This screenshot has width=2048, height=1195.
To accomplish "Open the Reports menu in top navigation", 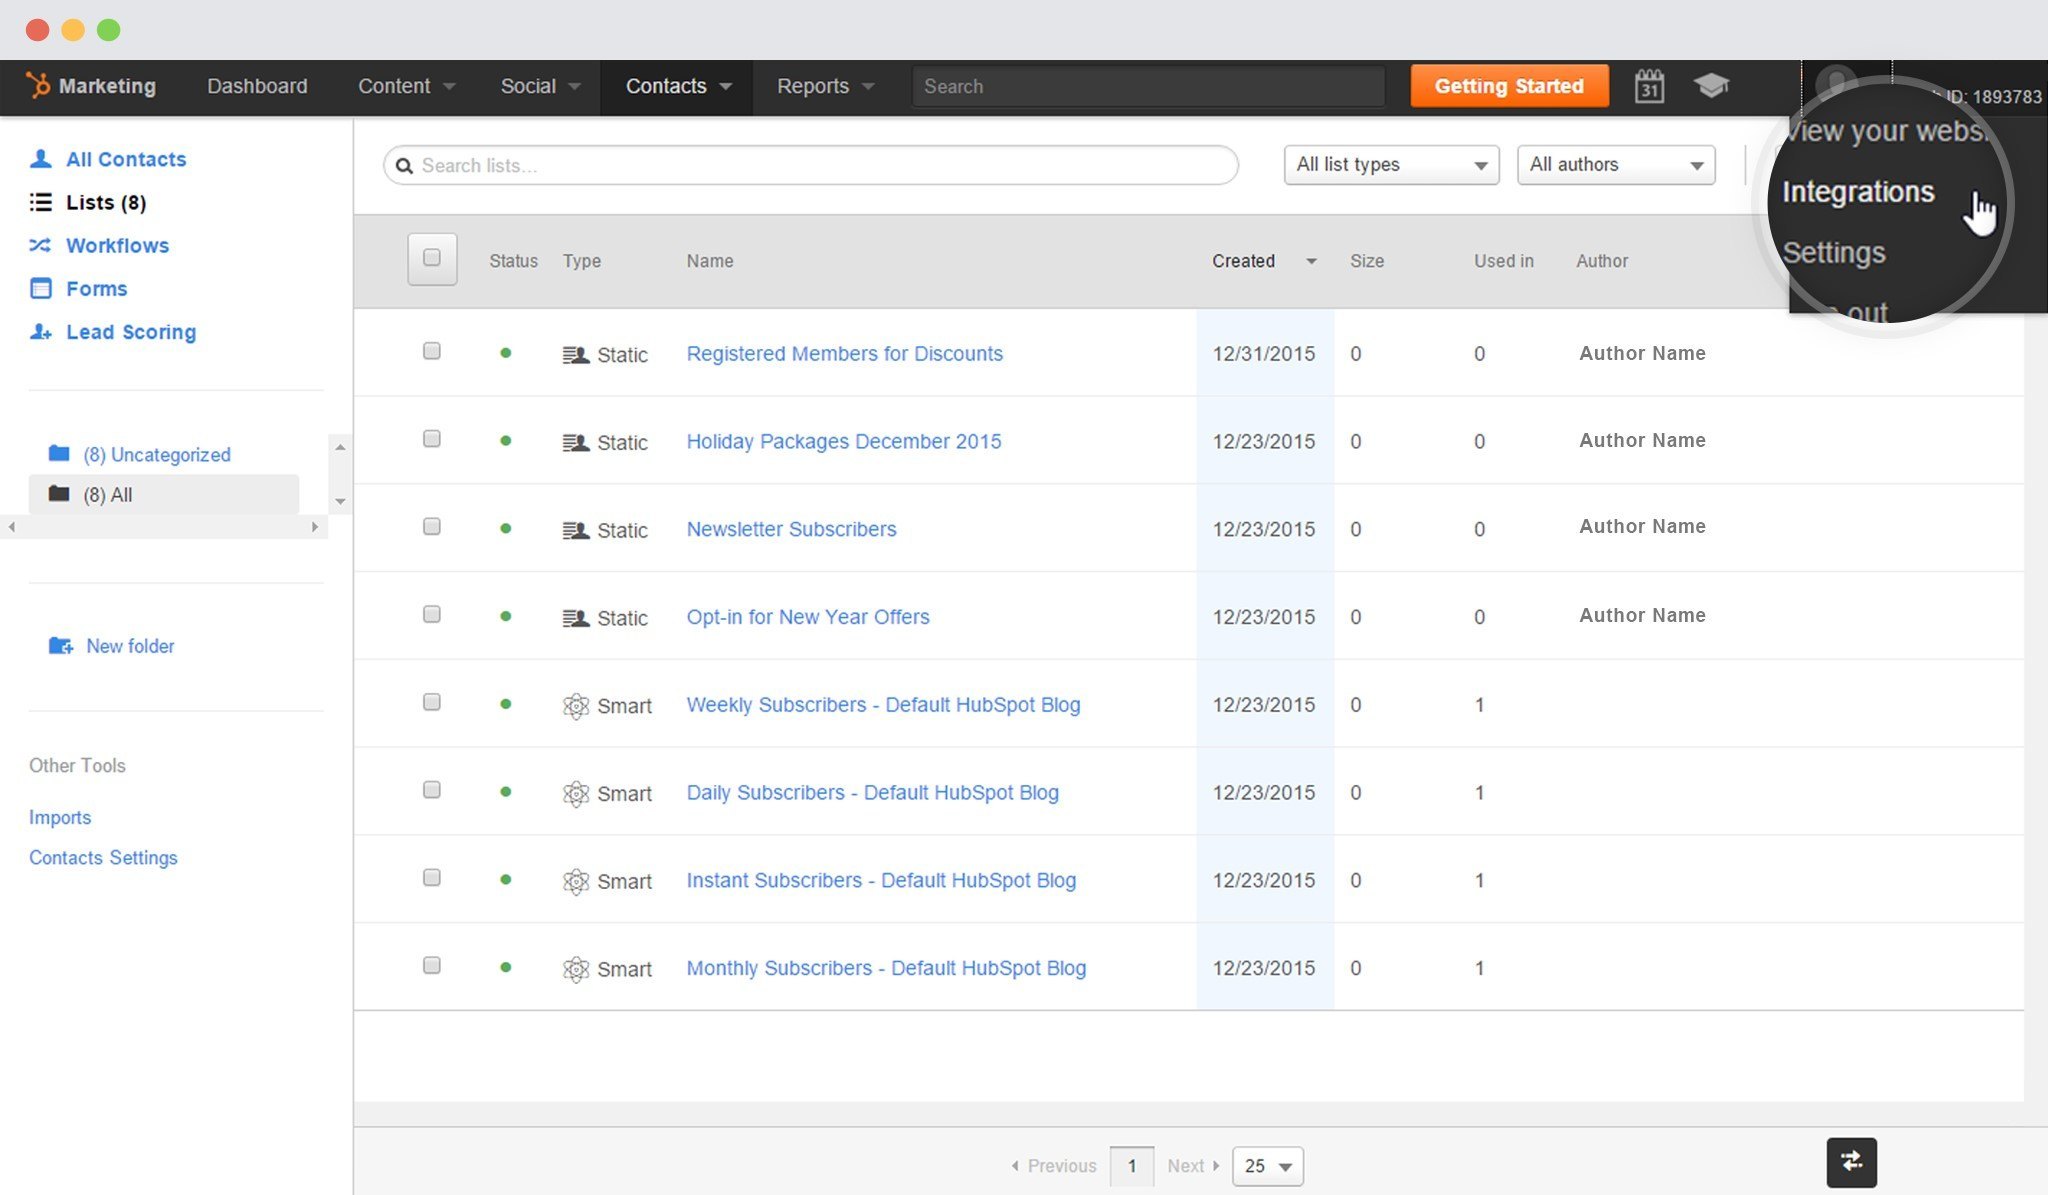I will [823, 87].
